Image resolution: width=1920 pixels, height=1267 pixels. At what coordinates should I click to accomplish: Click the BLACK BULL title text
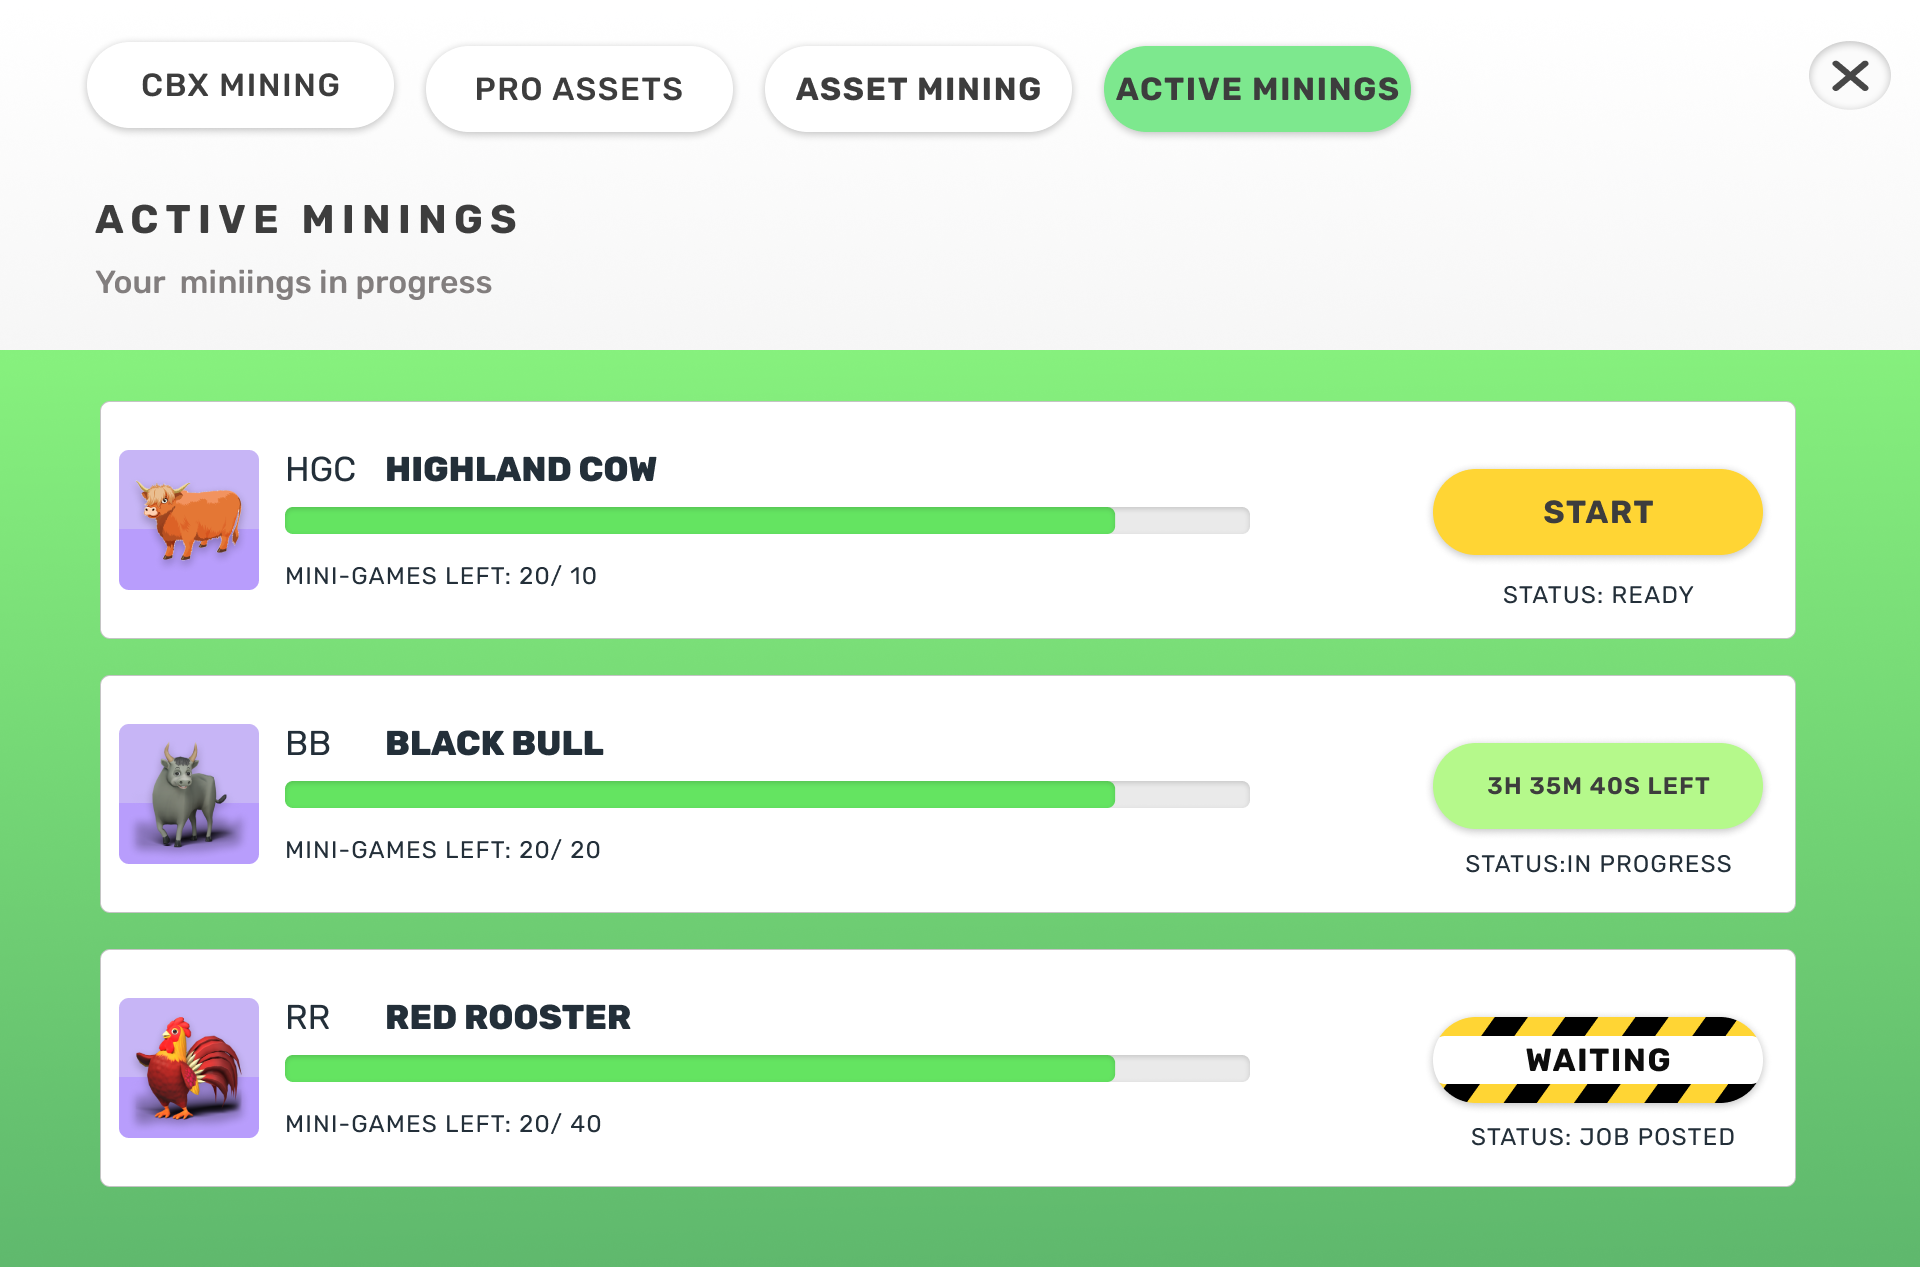click(x=494, y=743)
